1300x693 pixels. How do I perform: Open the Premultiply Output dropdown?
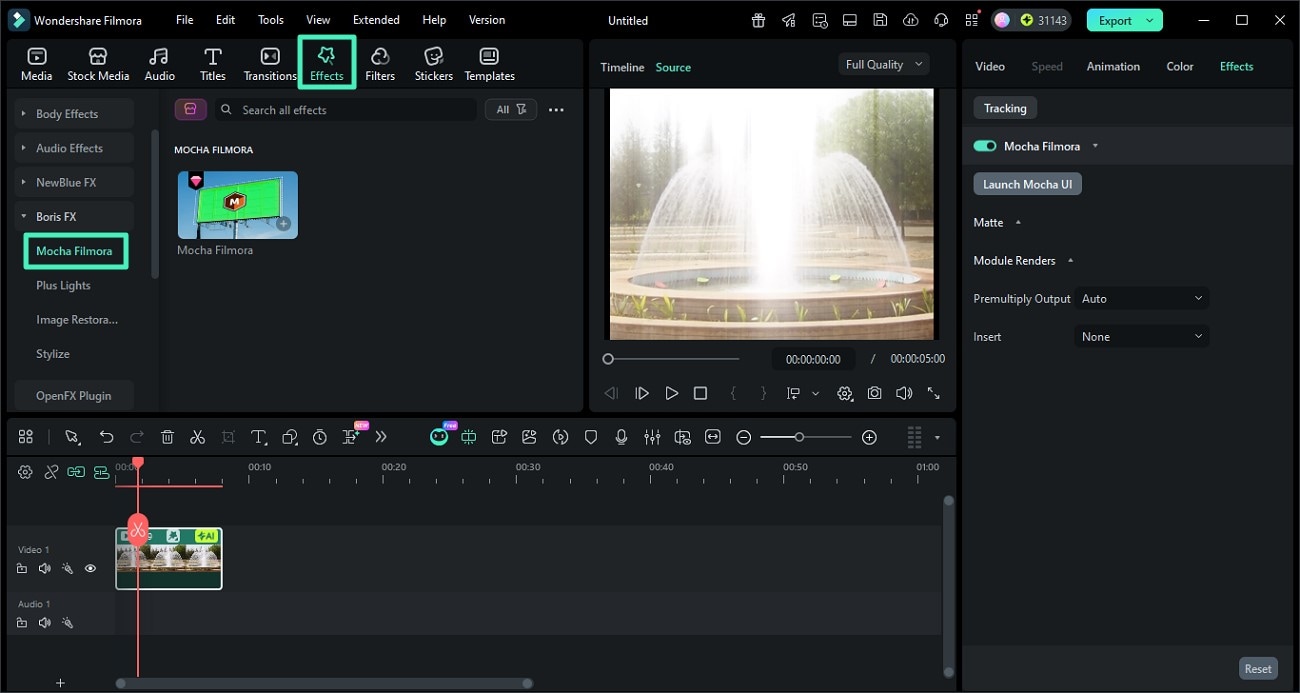click(1140, 297)
